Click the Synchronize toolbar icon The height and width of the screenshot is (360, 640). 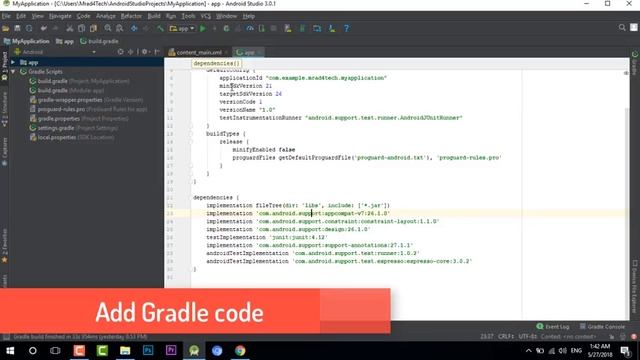point(29,29)
